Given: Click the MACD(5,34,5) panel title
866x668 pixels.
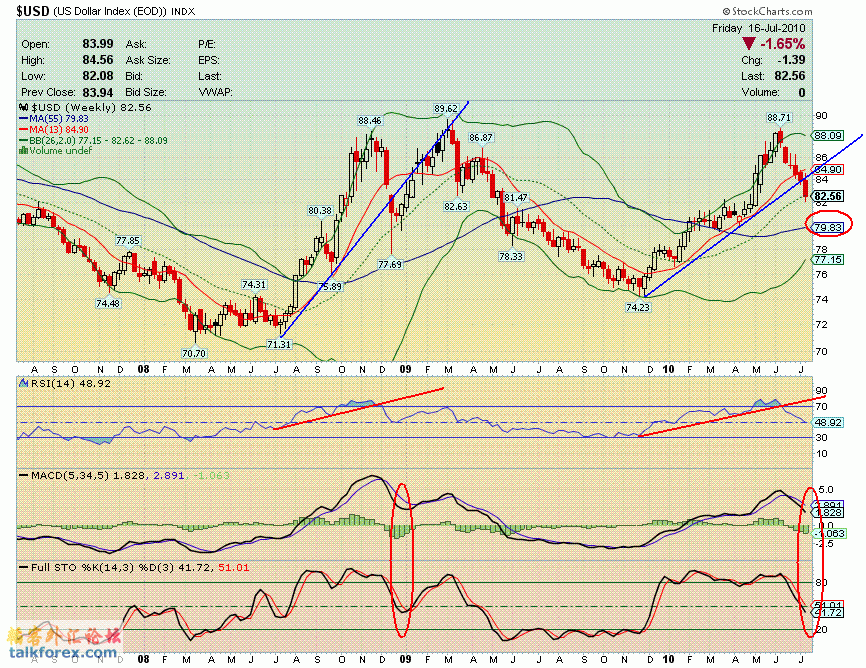Looking at the screenshot, I should pyautogui.click(x=70, y=475).
